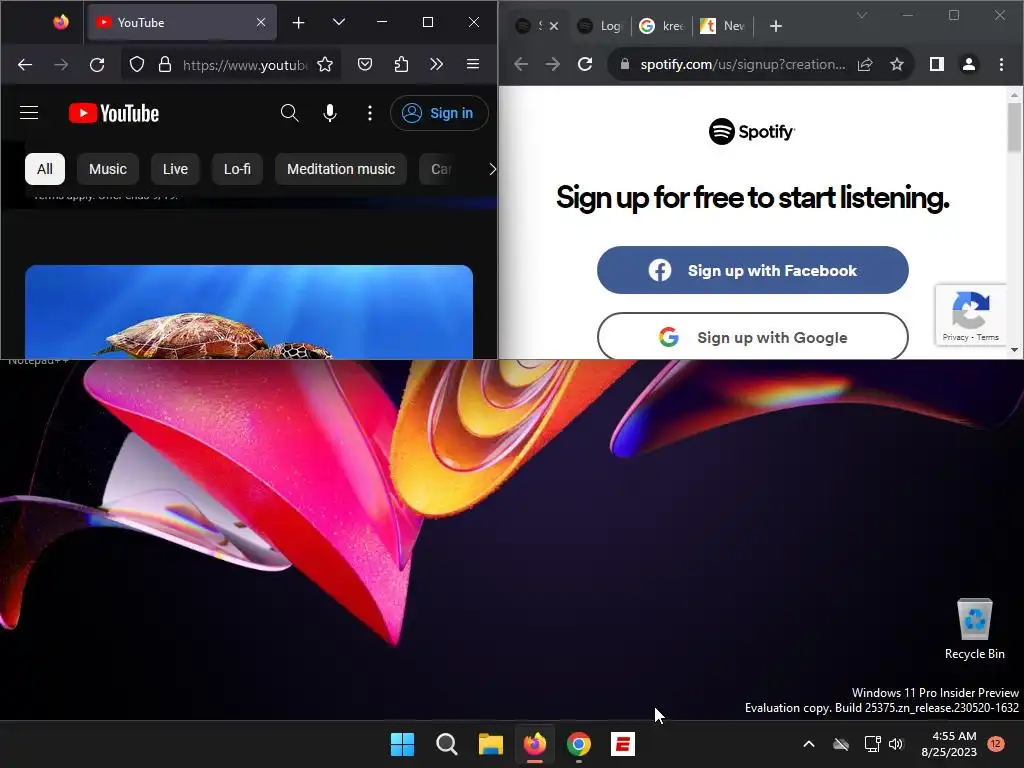This screenshot has width=1024, height=768.
Task: Switch to Chrome from taskbar
Action: pos(579,744)
